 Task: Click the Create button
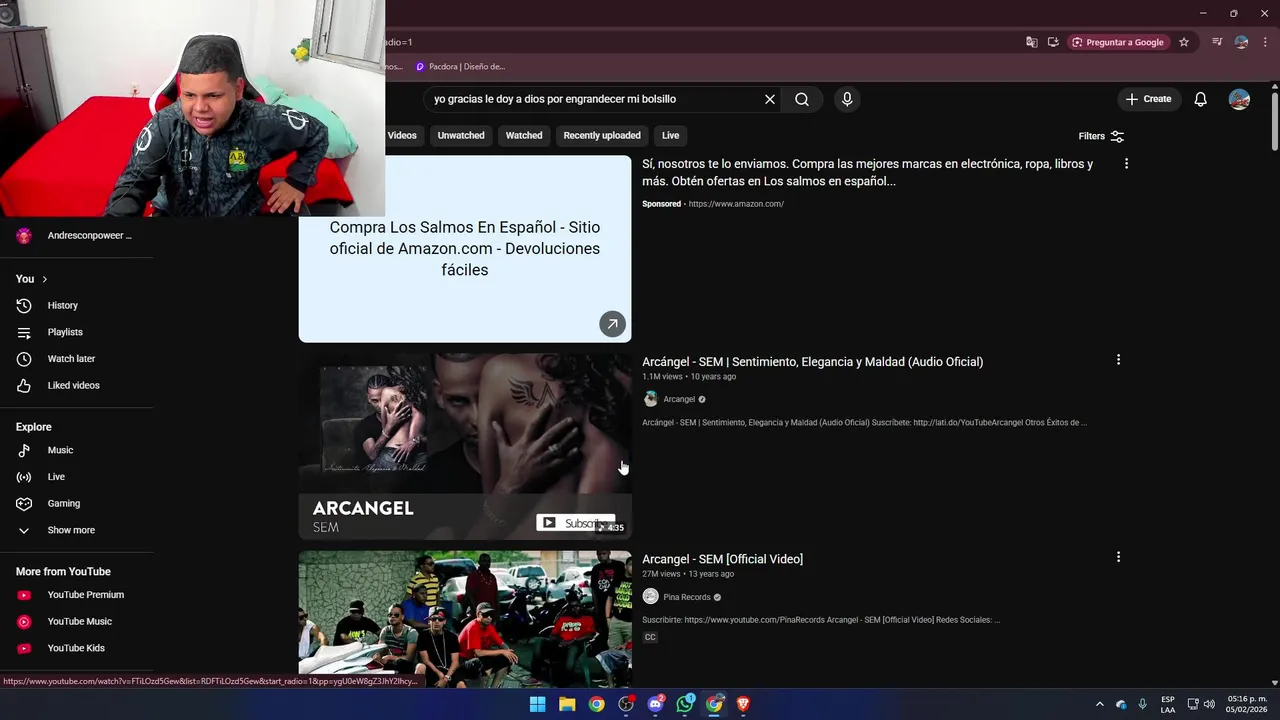[1148, 99]
